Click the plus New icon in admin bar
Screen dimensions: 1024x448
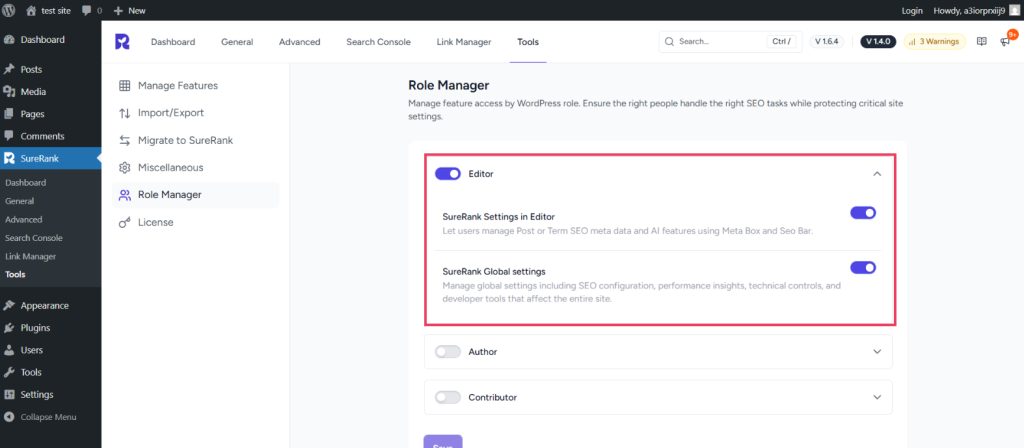tap(118, 10)
